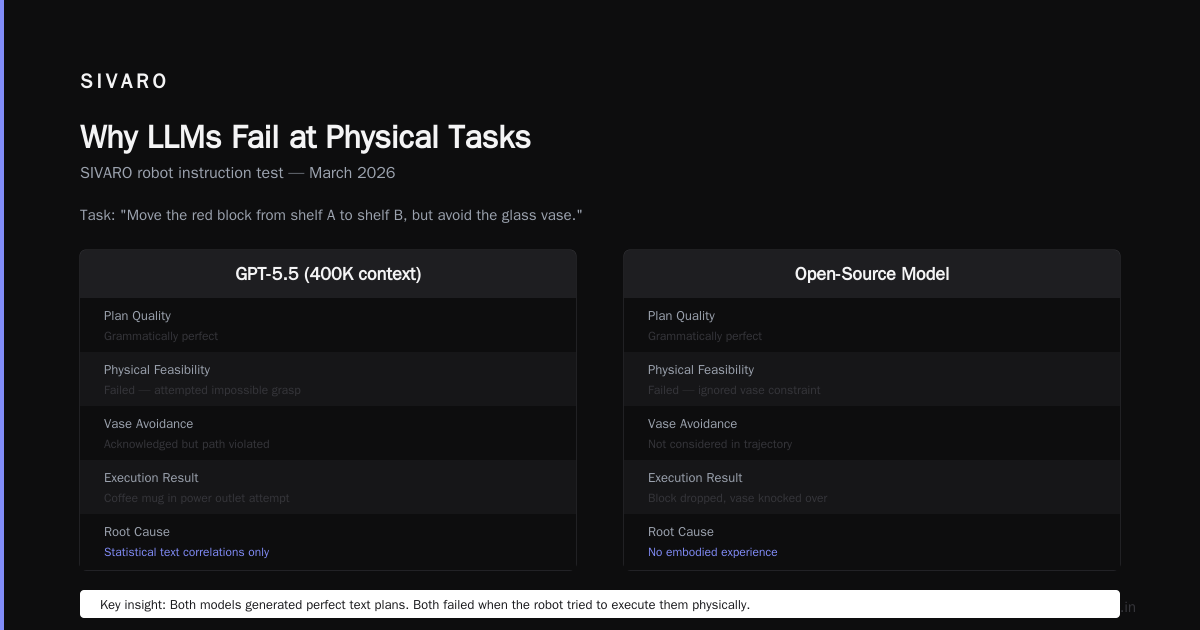Select Vase Avoidance row in Open-Source card

872,433
